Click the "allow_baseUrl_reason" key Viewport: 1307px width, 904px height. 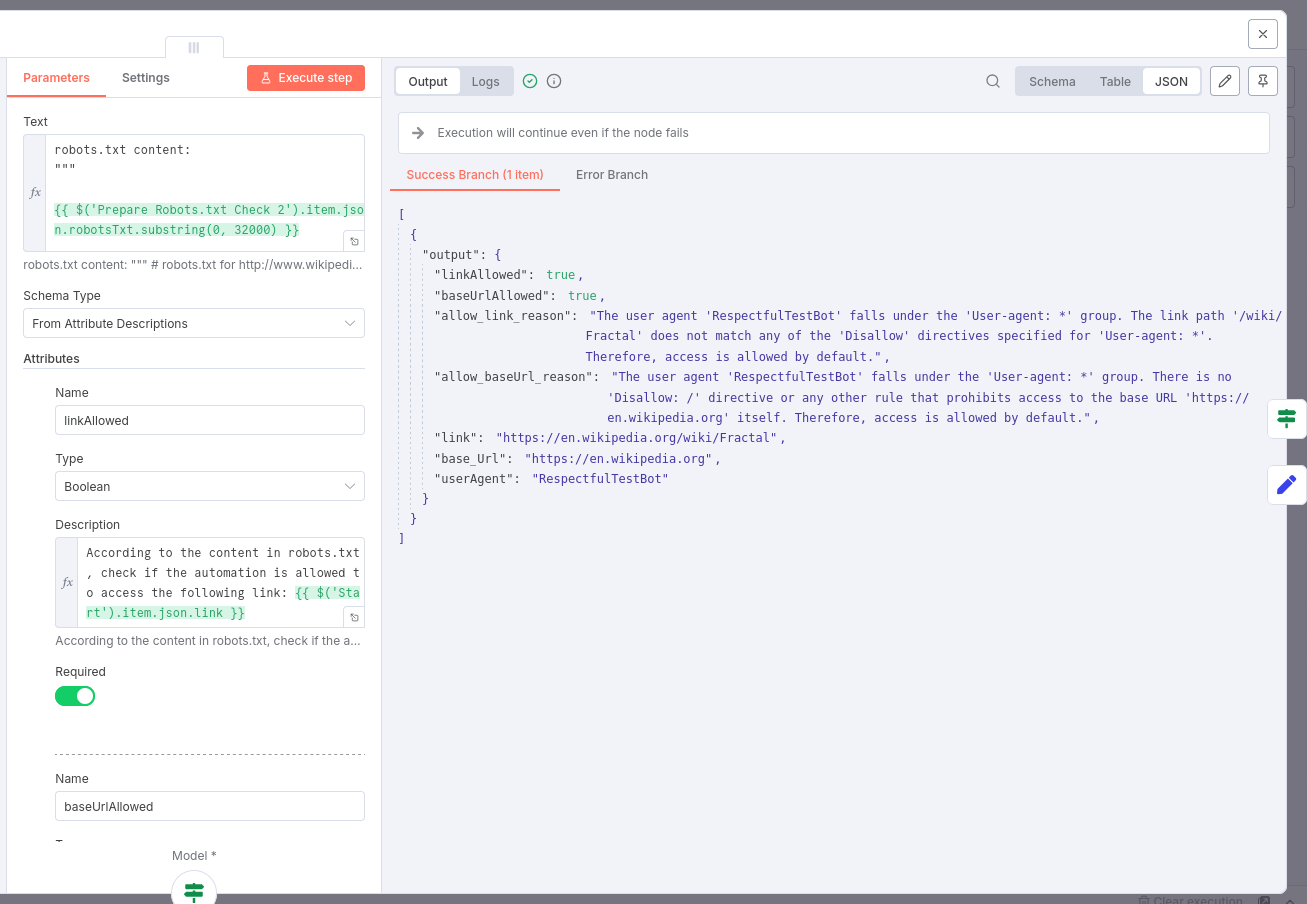[x=514, y=377]
